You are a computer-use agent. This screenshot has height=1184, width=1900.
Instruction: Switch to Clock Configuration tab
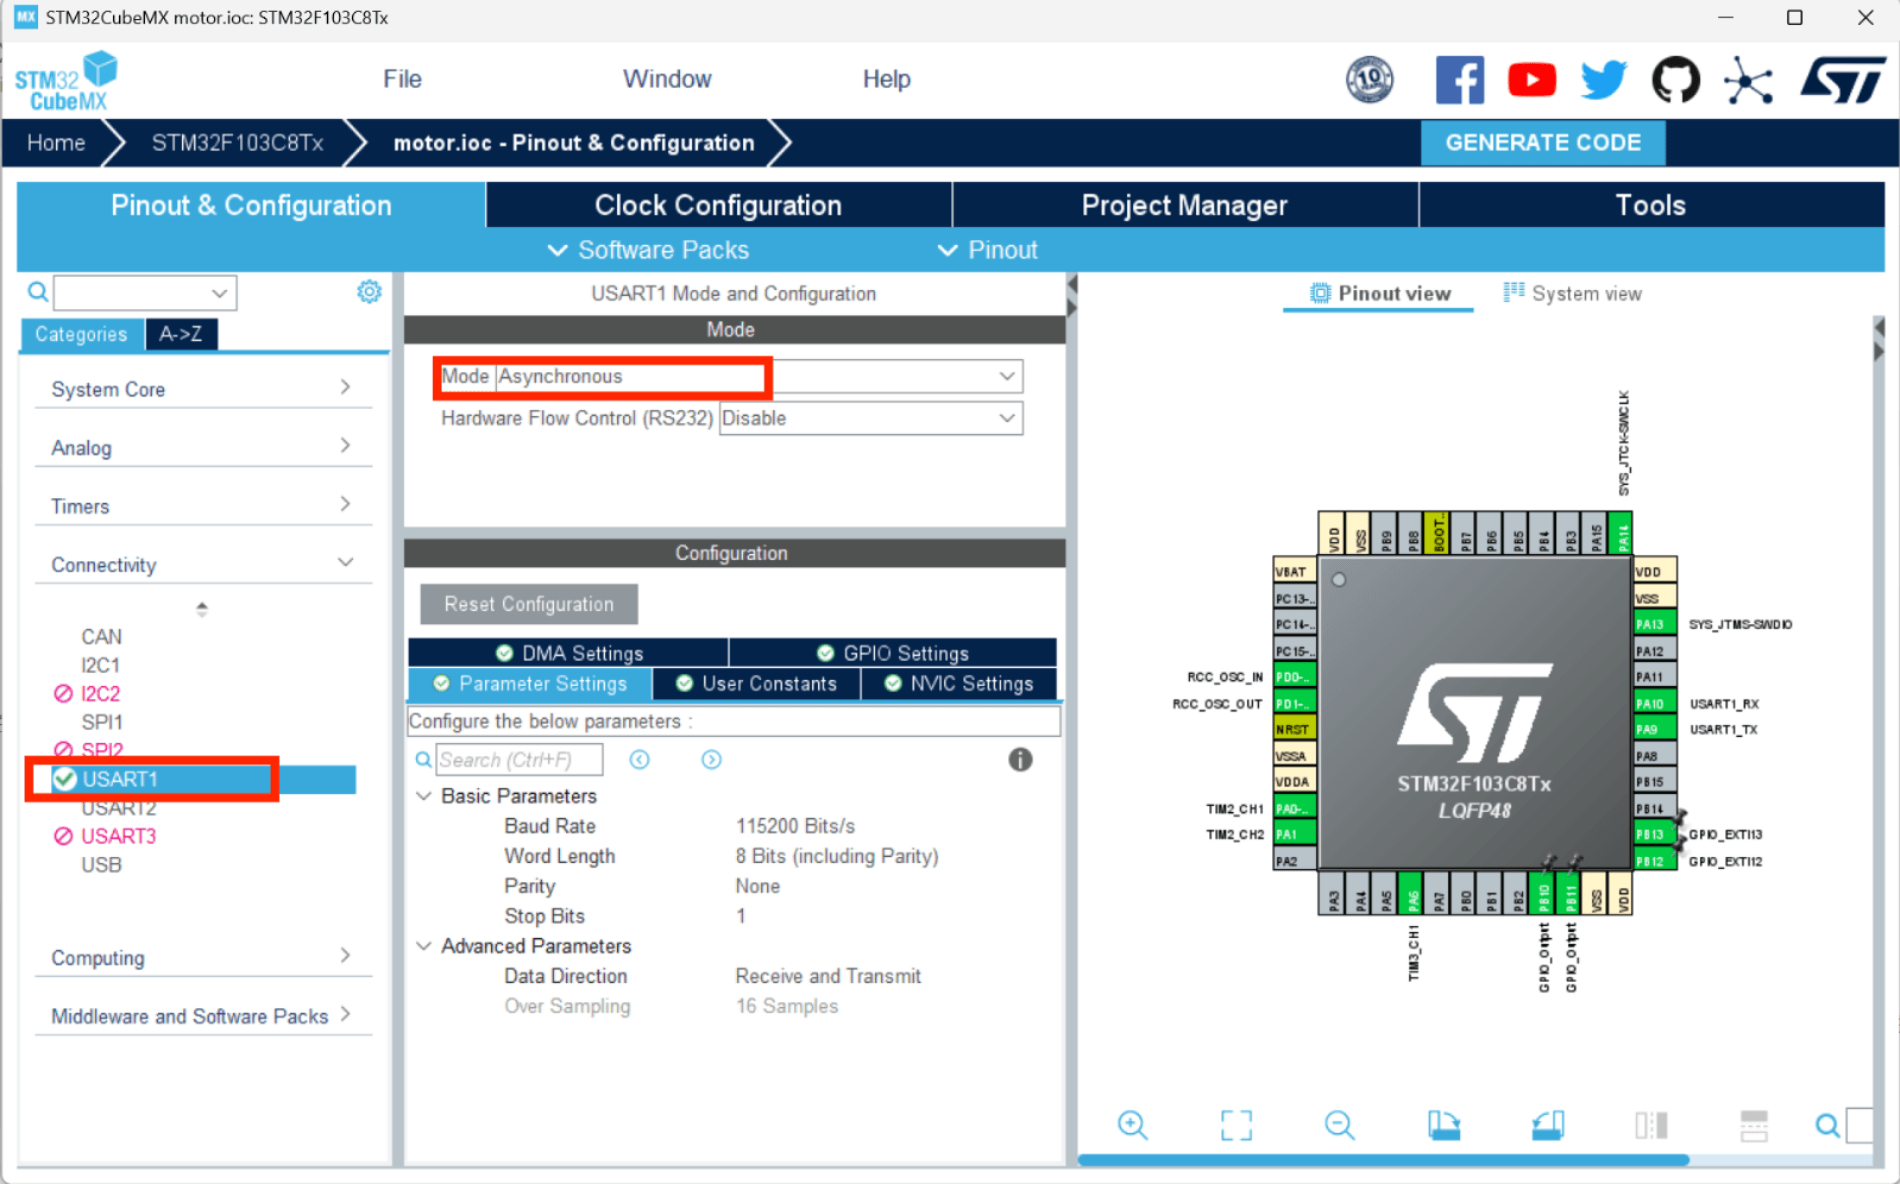(718, 205)
